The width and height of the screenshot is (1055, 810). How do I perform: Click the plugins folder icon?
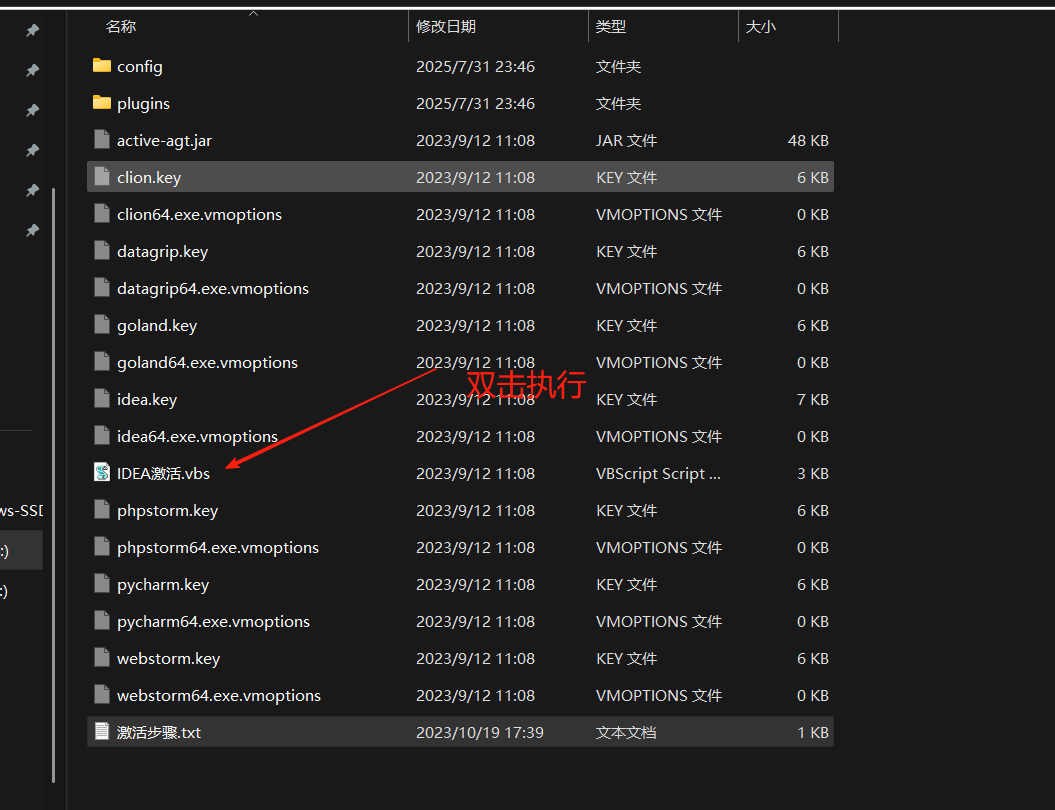point(102,102)
